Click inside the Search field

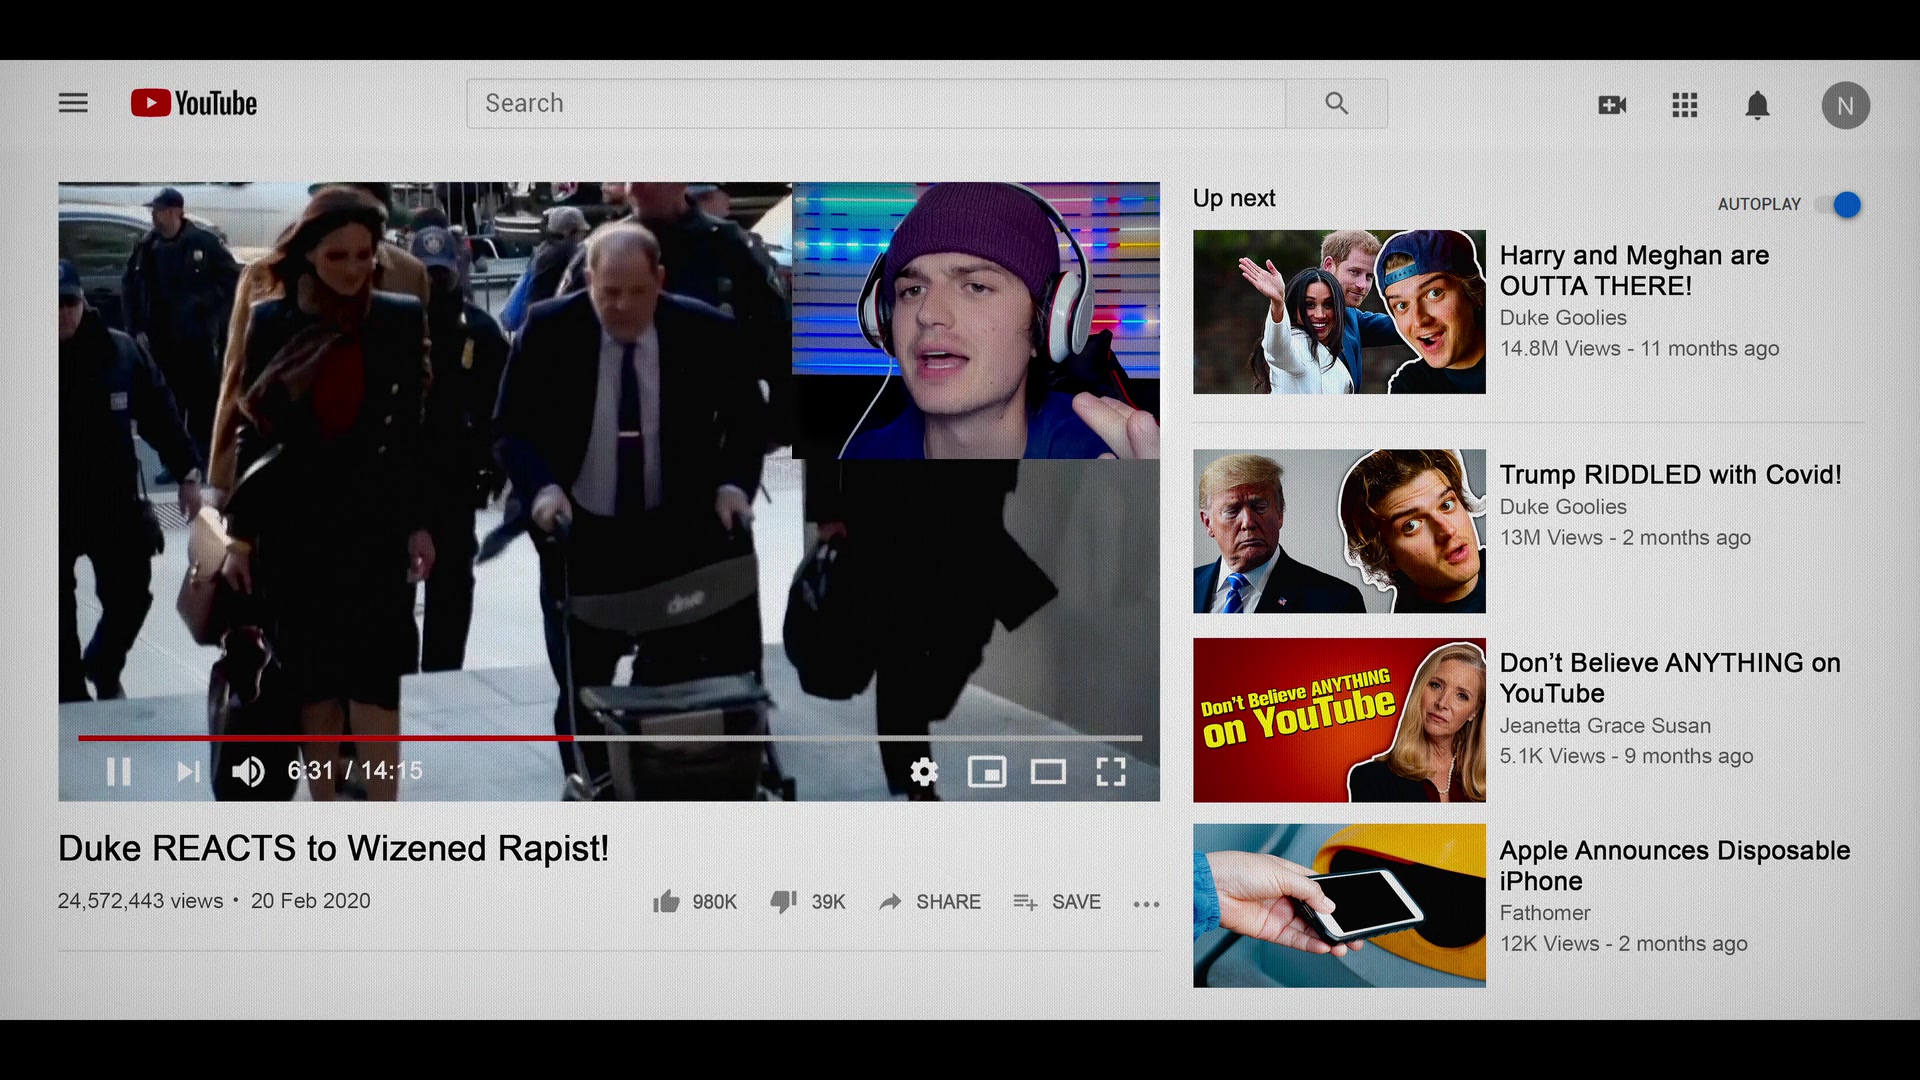876,103
